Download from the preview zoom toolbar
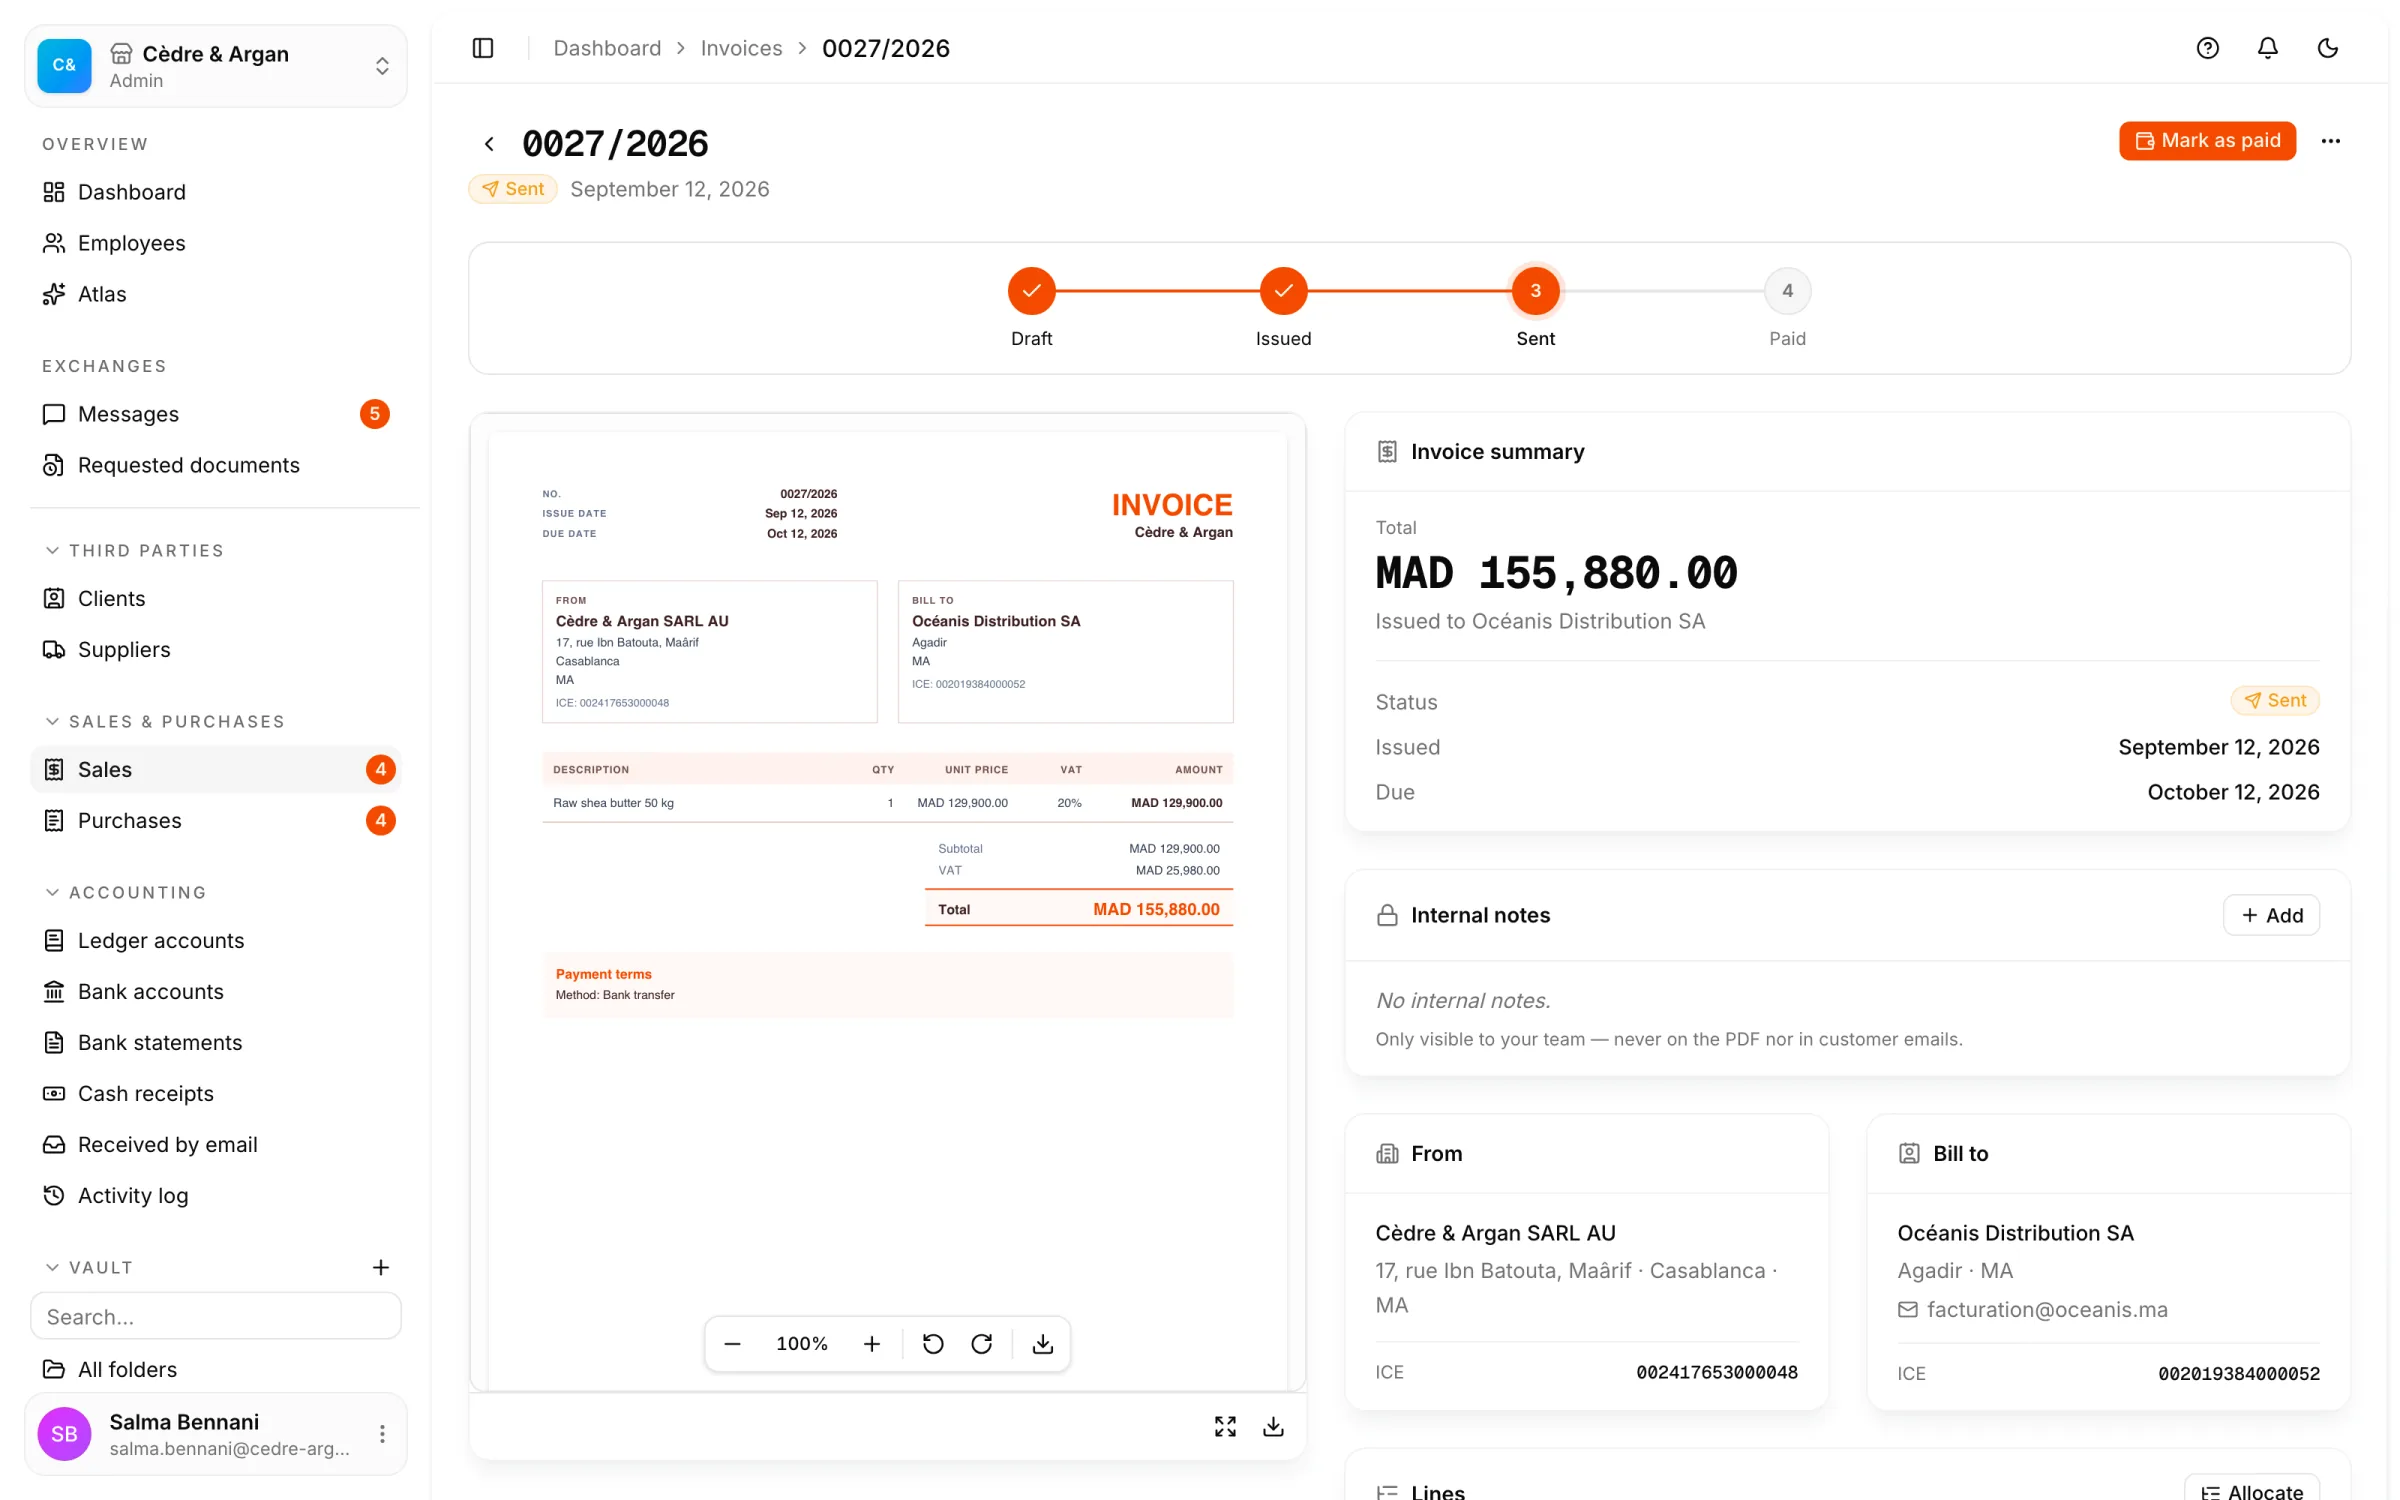Viewport: 2400px width, 1500px height. click(1042, 1344)
